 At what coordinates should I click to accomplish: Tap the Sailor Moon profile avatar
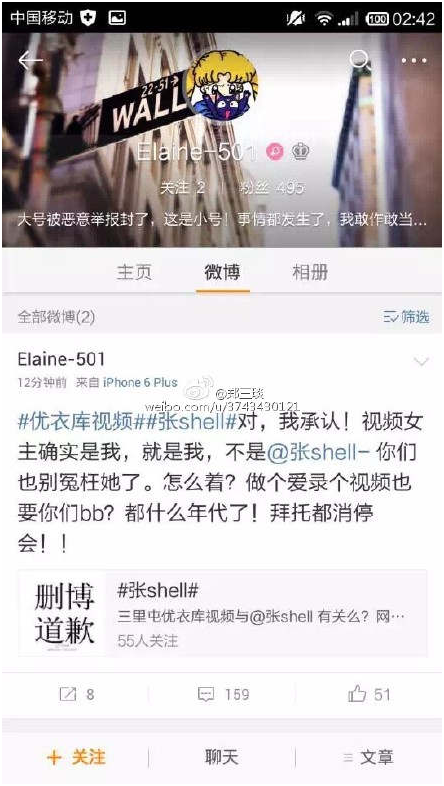coord(221,85)
